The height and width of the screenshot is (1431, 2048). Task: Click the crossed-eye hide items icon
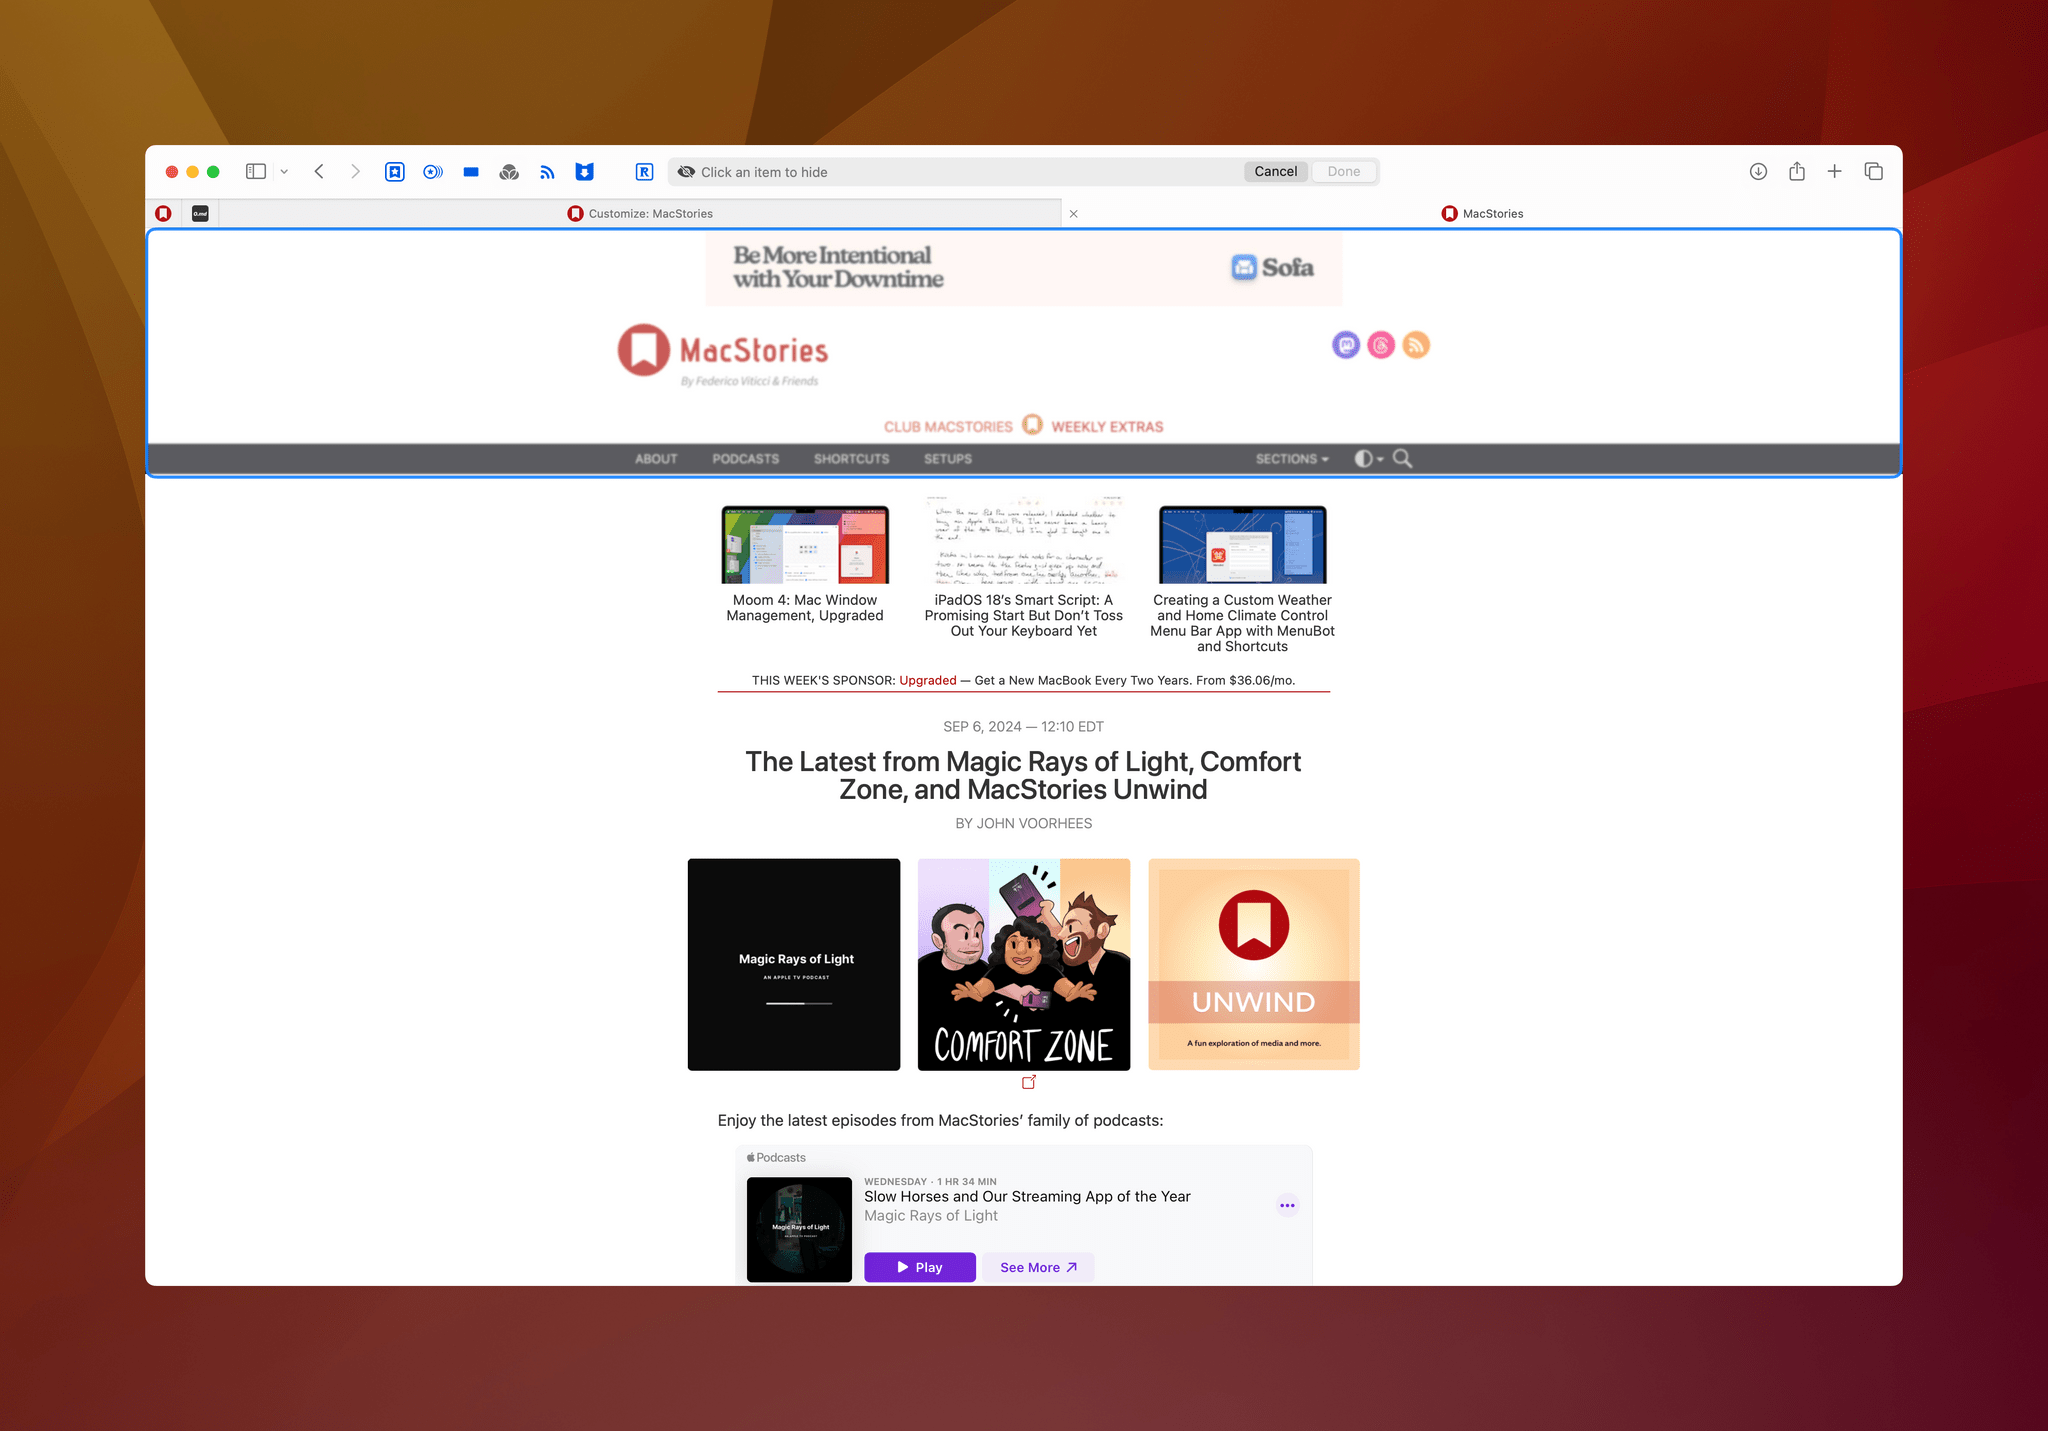tap(686, 172)
